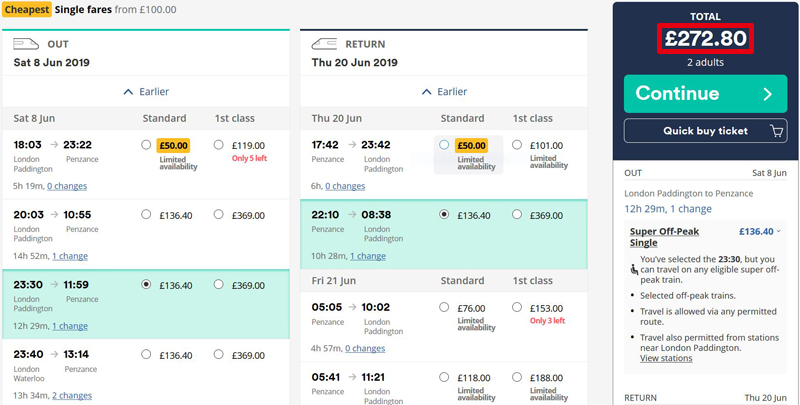Screen dimensions: 800x405
Task: Click the arrow icon on Continue button
Action: tap(768, 94)
